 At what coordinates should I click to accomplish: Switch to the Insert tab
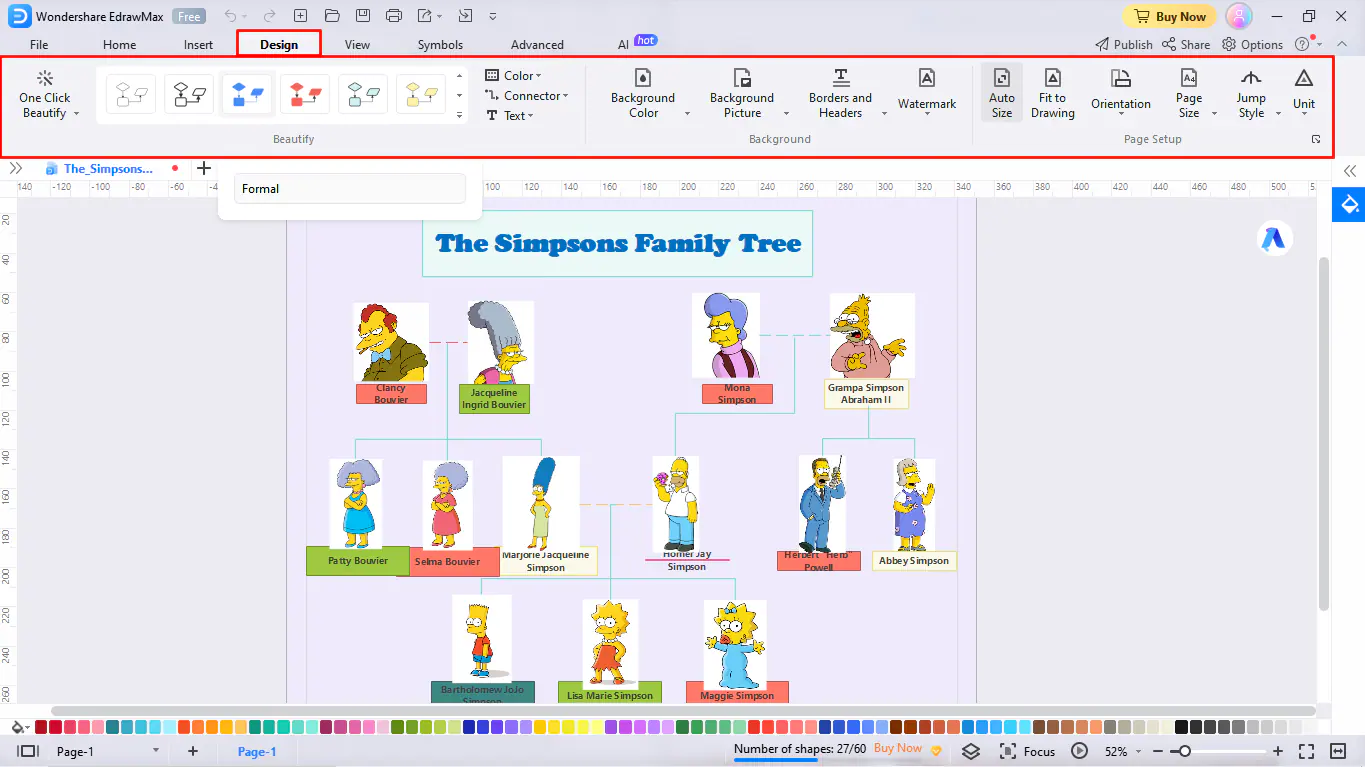pyautogui.click(x=198, y=45)
